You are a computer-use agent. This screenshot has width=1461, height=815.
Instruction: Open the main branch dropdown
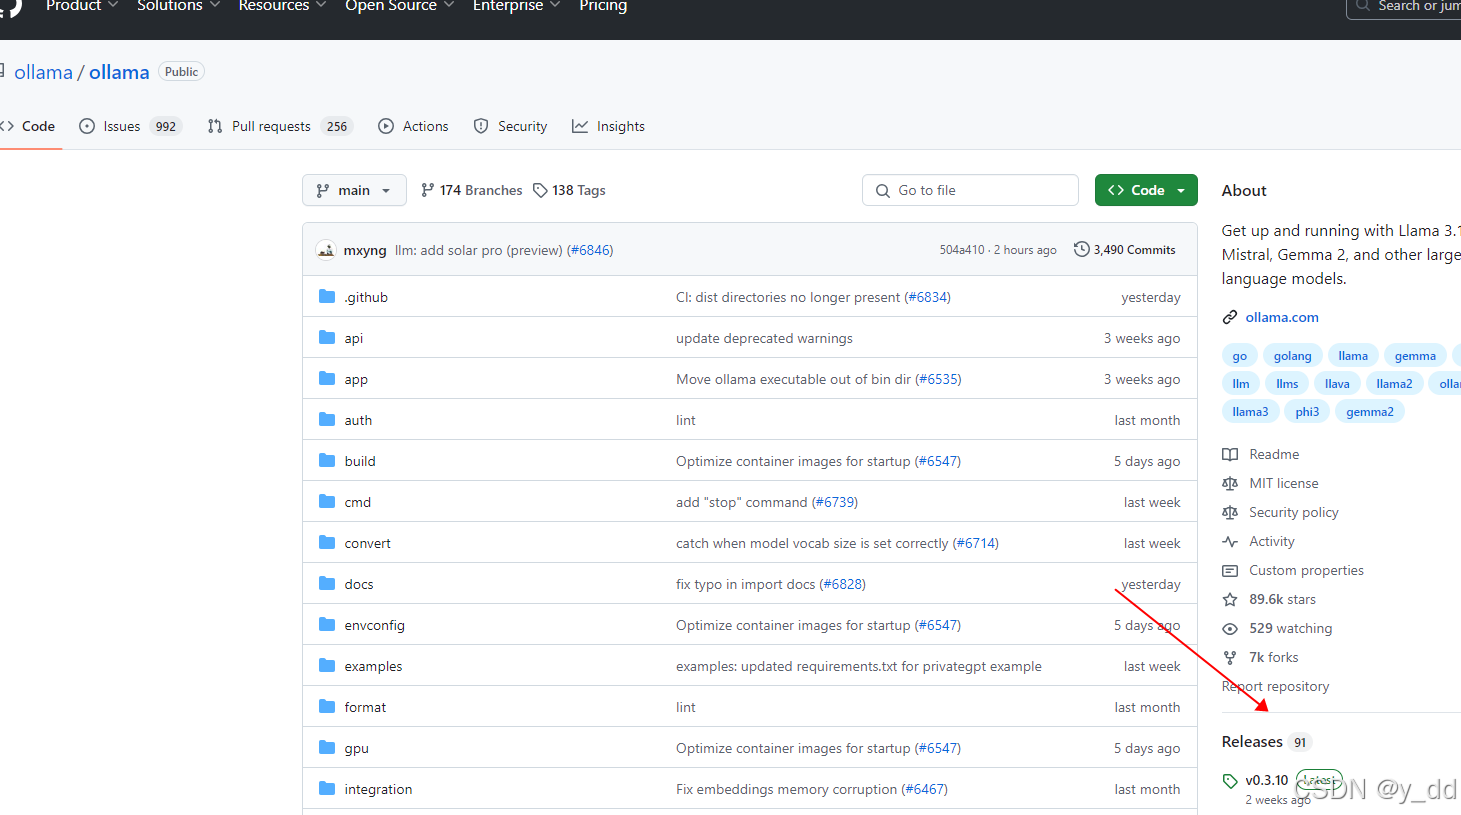(x=354, y=190)
